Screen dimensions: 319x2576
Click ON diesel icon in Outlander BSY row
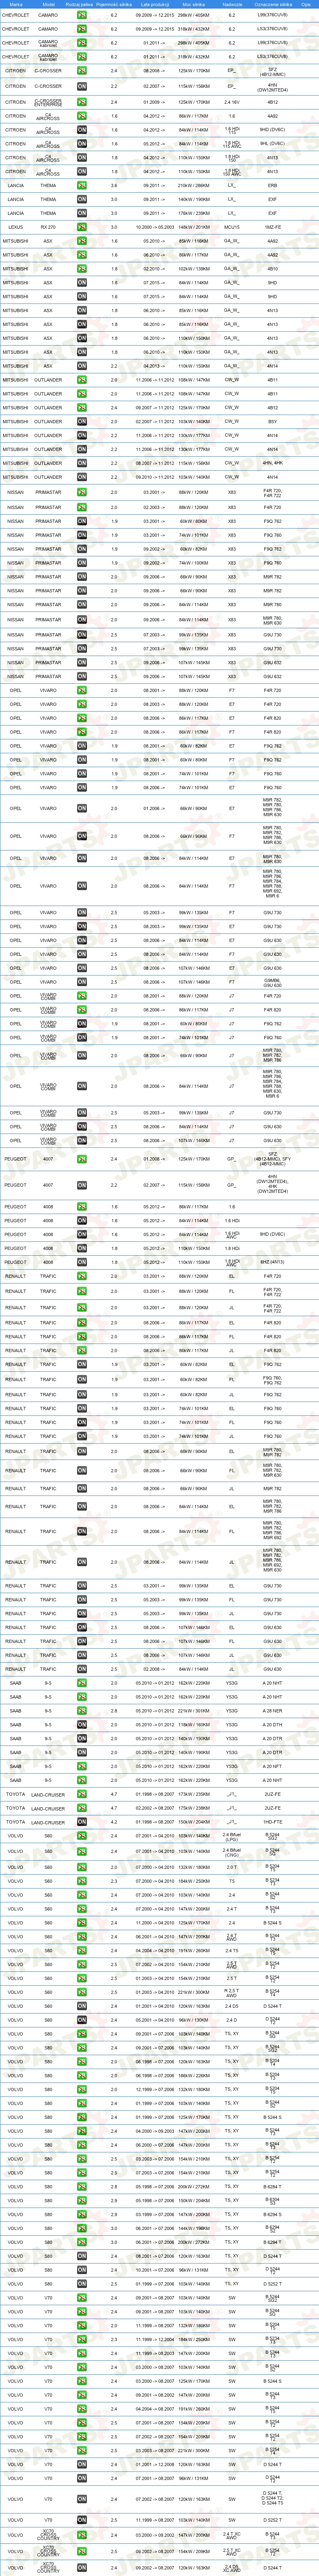[x=82, y=421]
